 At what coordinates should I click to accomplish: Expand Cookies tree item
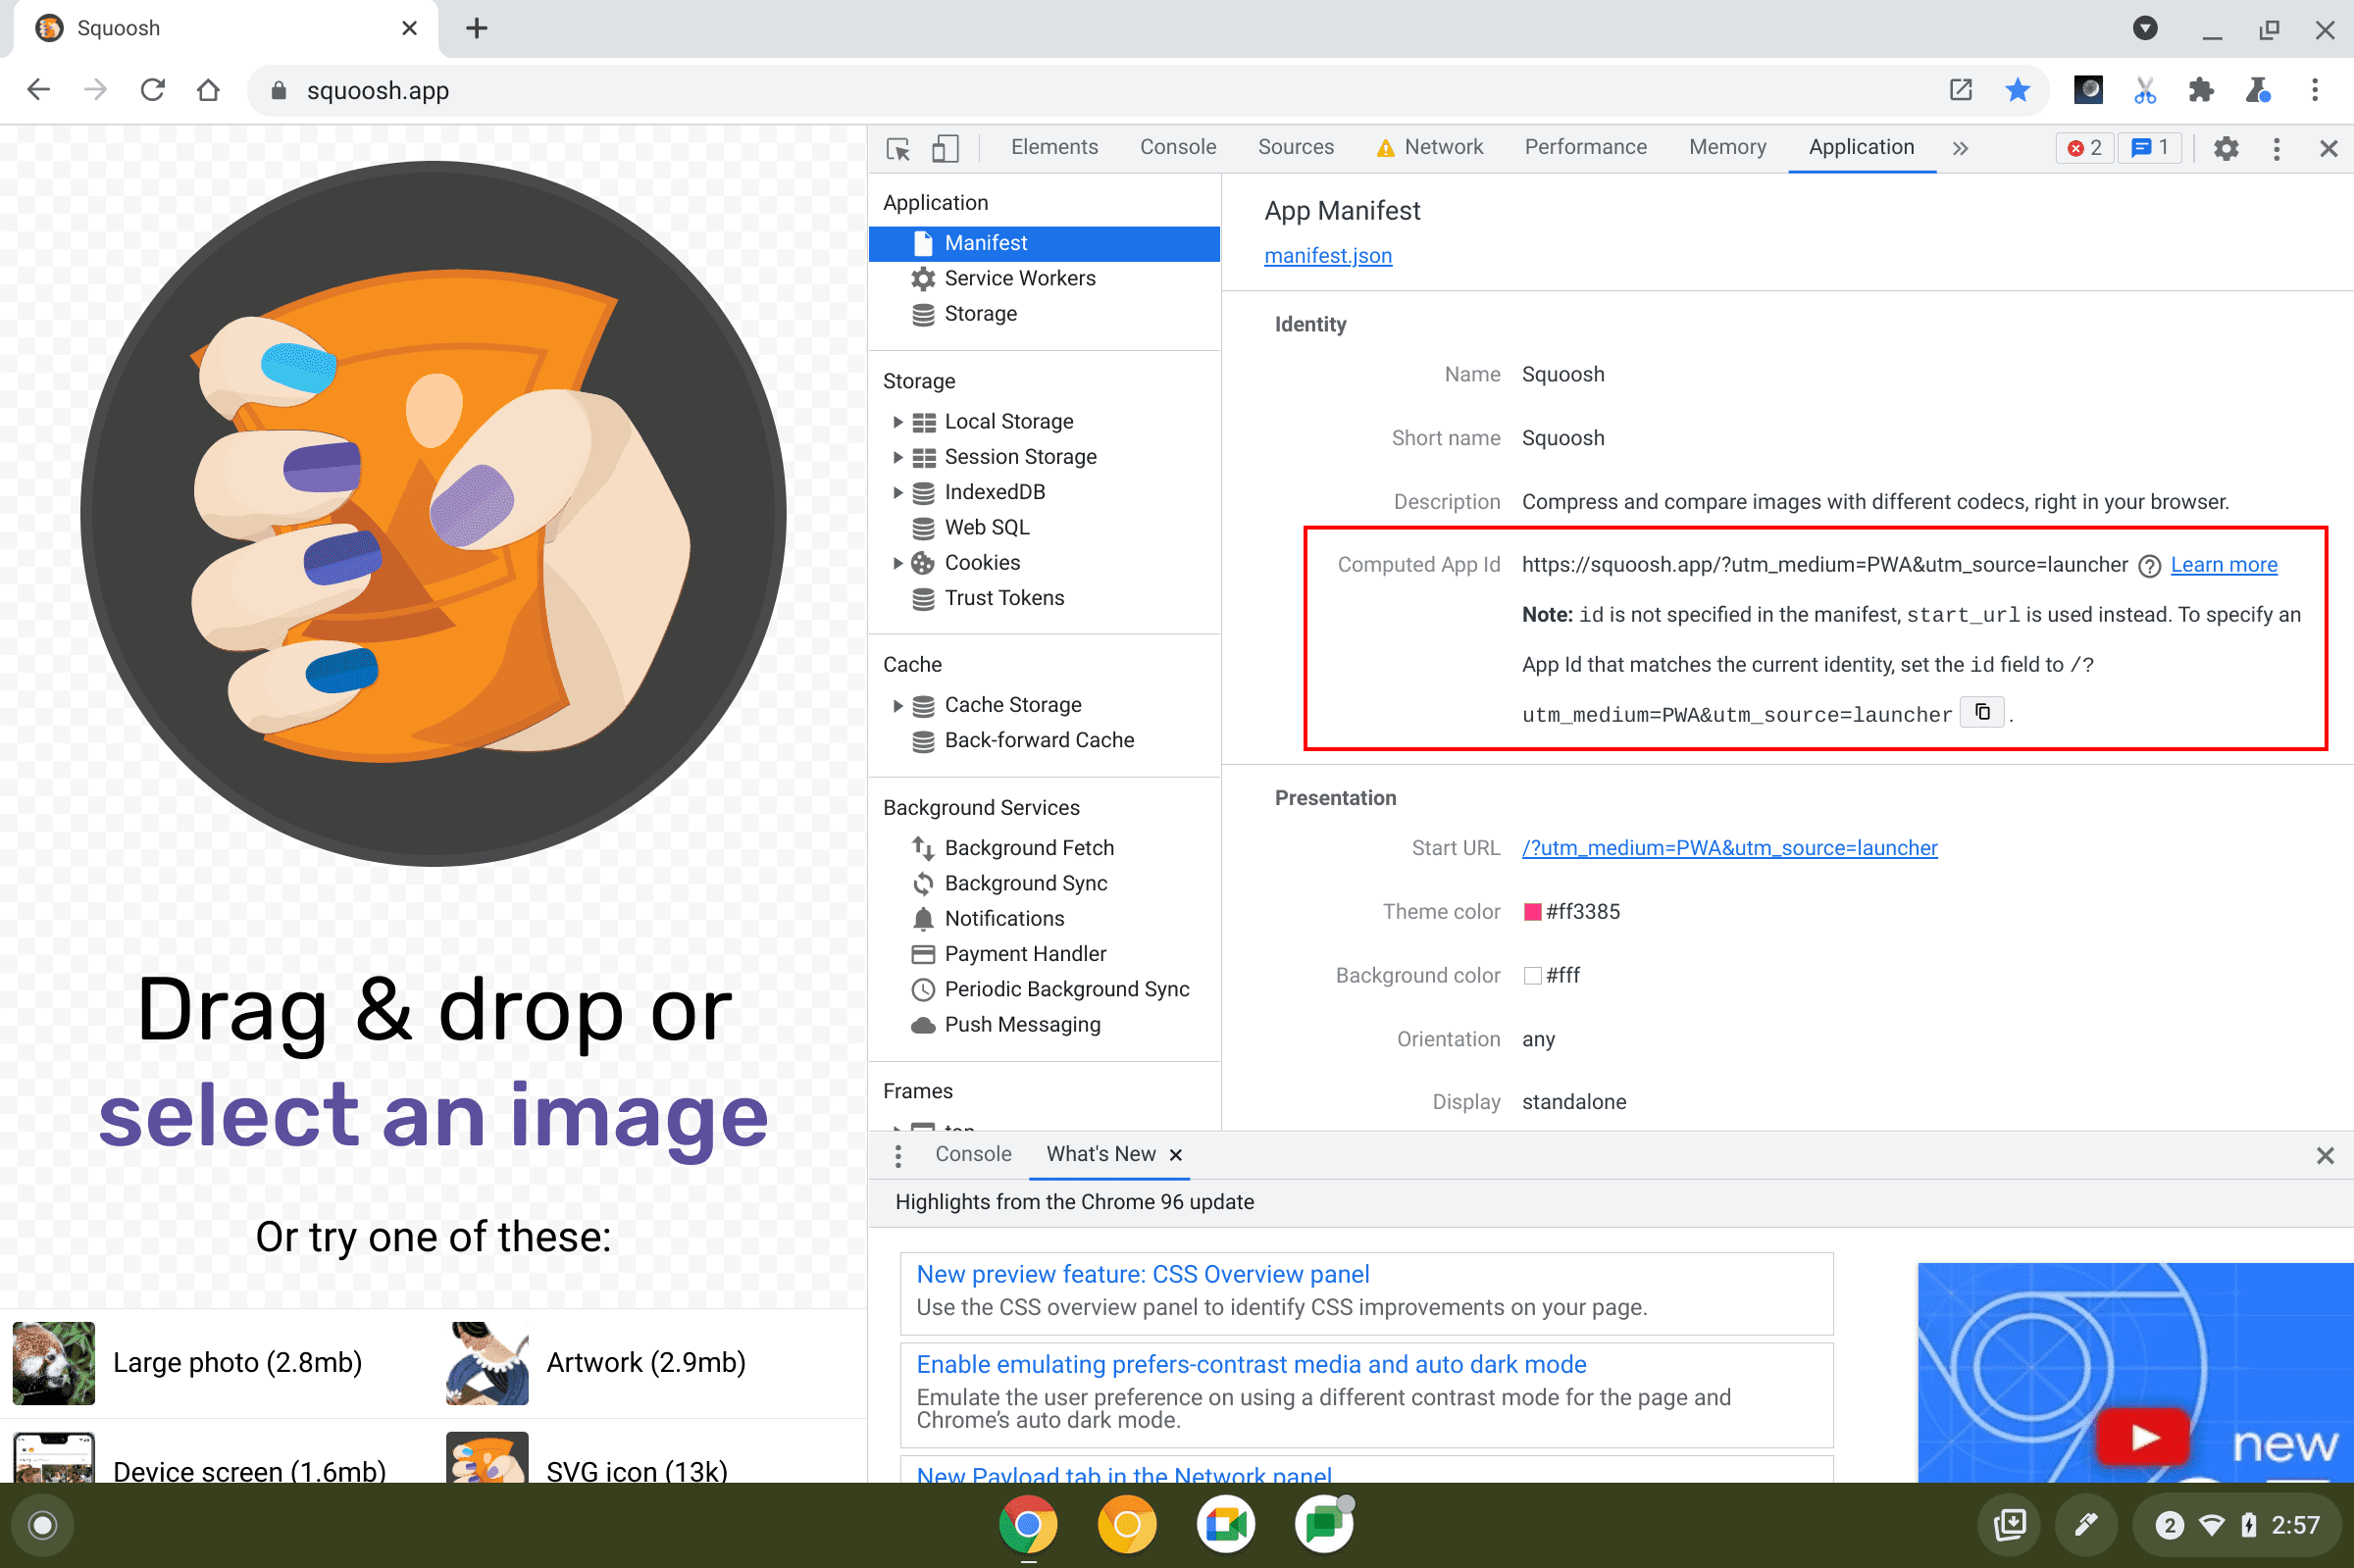[x=893, y=562]
